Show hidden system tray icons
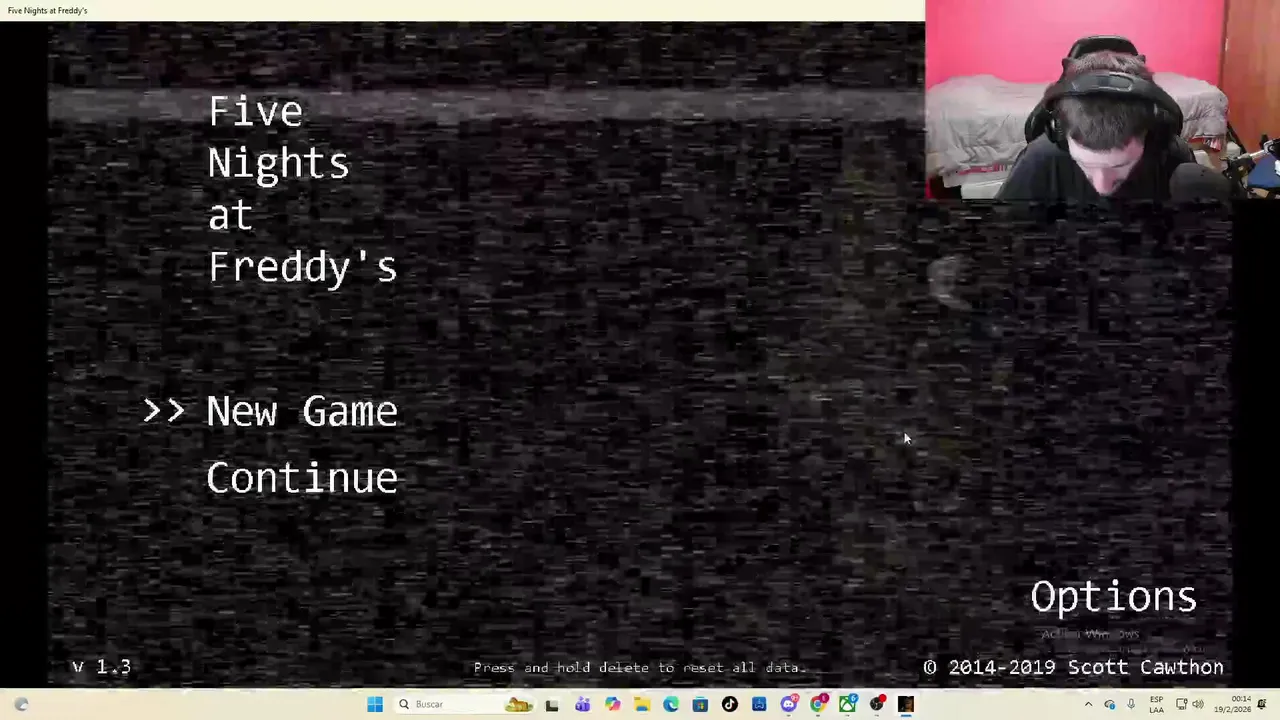Viewport: 1280px width, 720px height. (1088, 704)
